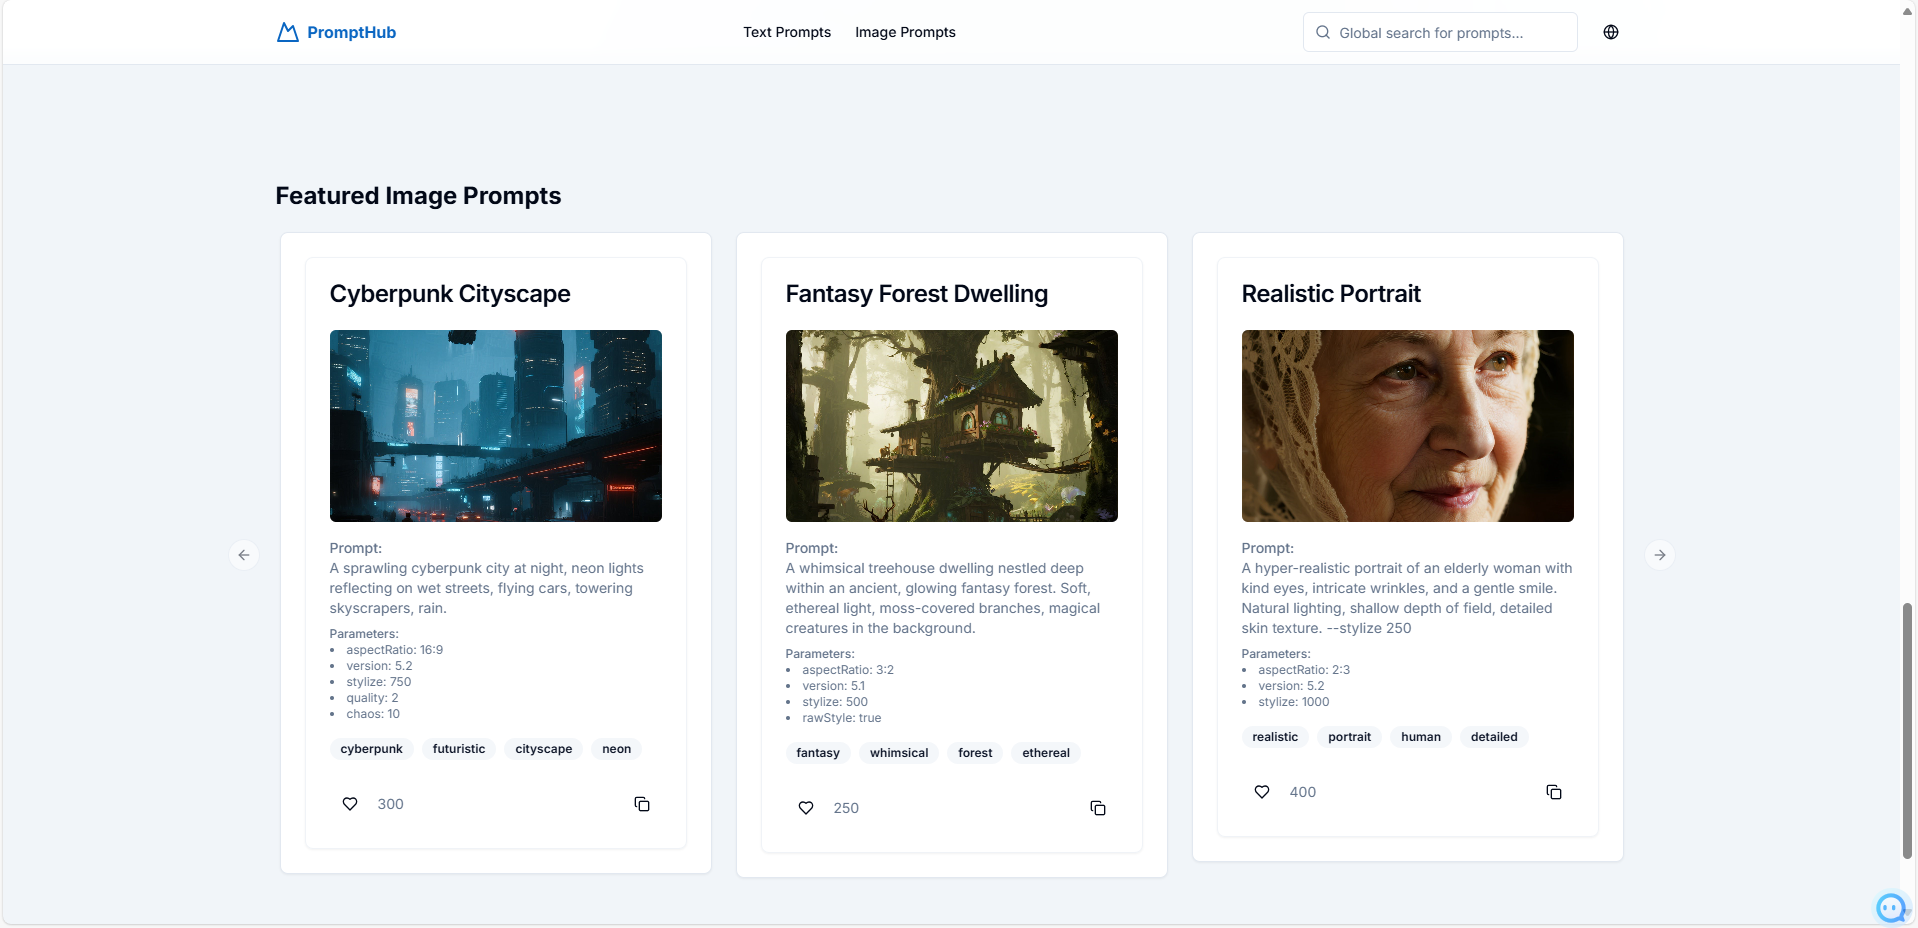Click the search magnifier icon
Image resolution: width=1918 pixels, height=928 pixels.
pos(1323,32)
